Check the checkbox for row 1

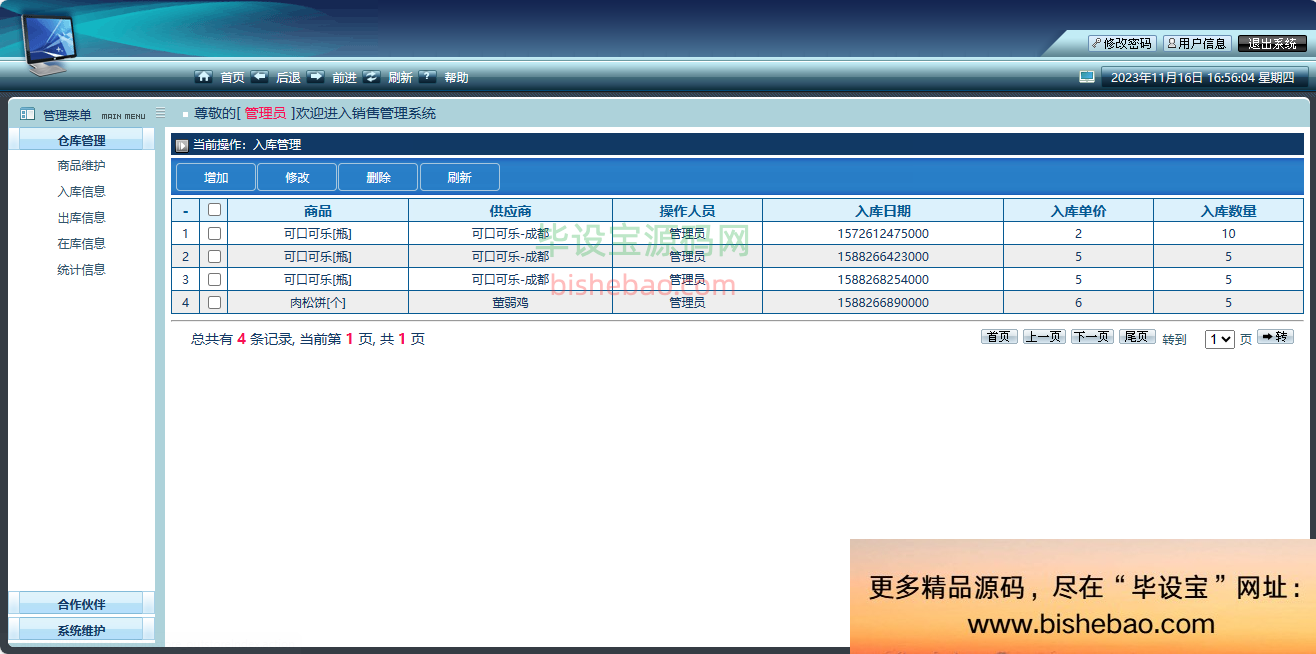(x=214, y=233)
